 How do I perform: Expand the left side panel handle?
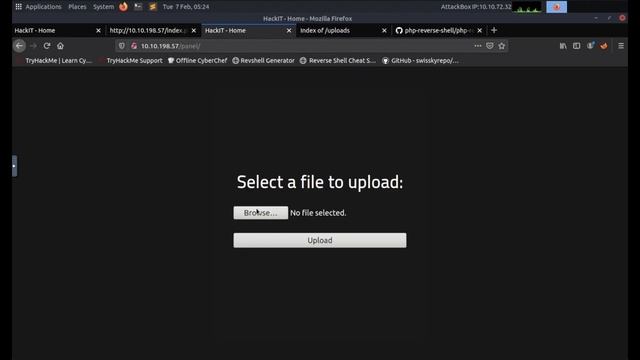tap(14, 166)
